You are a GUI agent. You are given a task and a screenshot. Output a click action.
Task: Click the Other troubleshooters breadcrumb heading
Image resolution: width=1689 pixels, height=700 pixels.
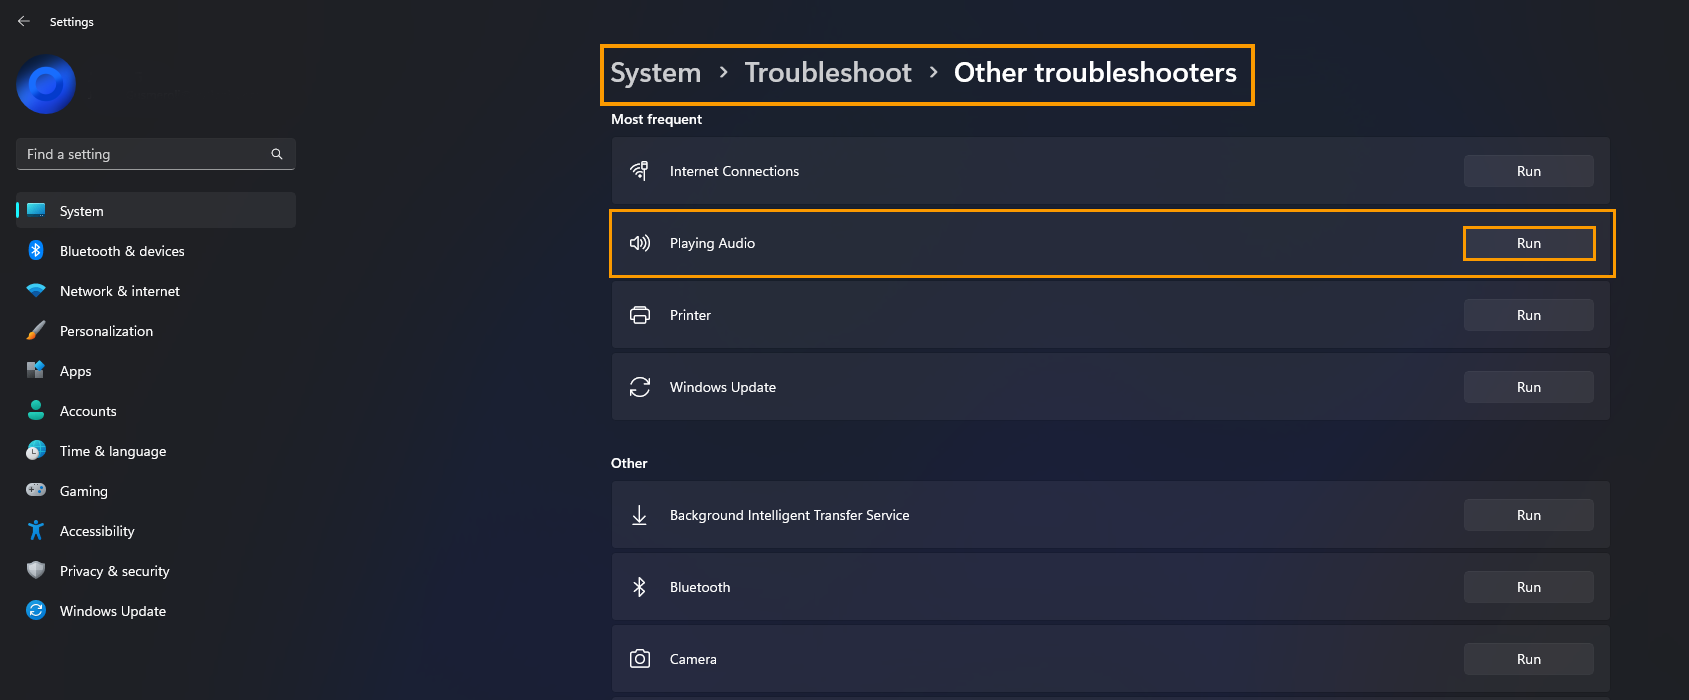tap(1095, 73)
